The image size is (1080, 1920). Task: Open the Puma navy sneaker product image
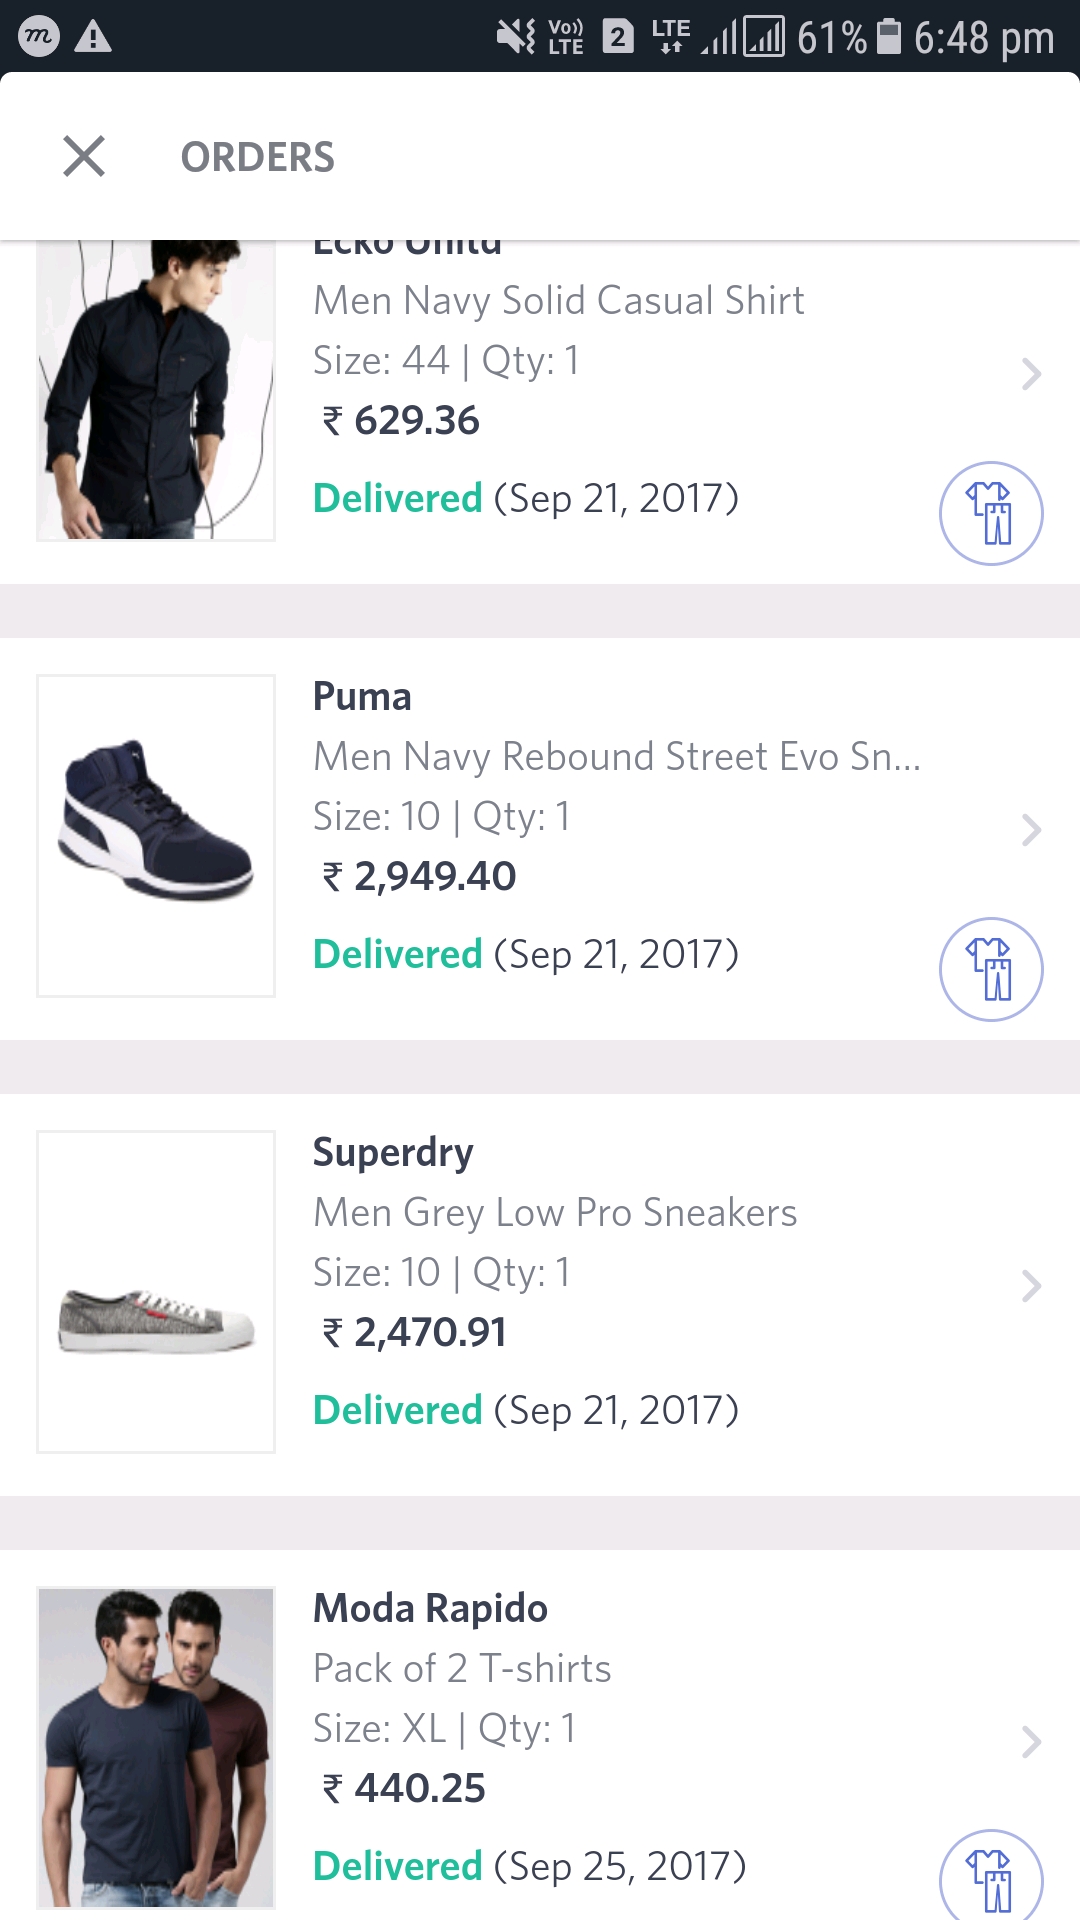pos(156,836)
